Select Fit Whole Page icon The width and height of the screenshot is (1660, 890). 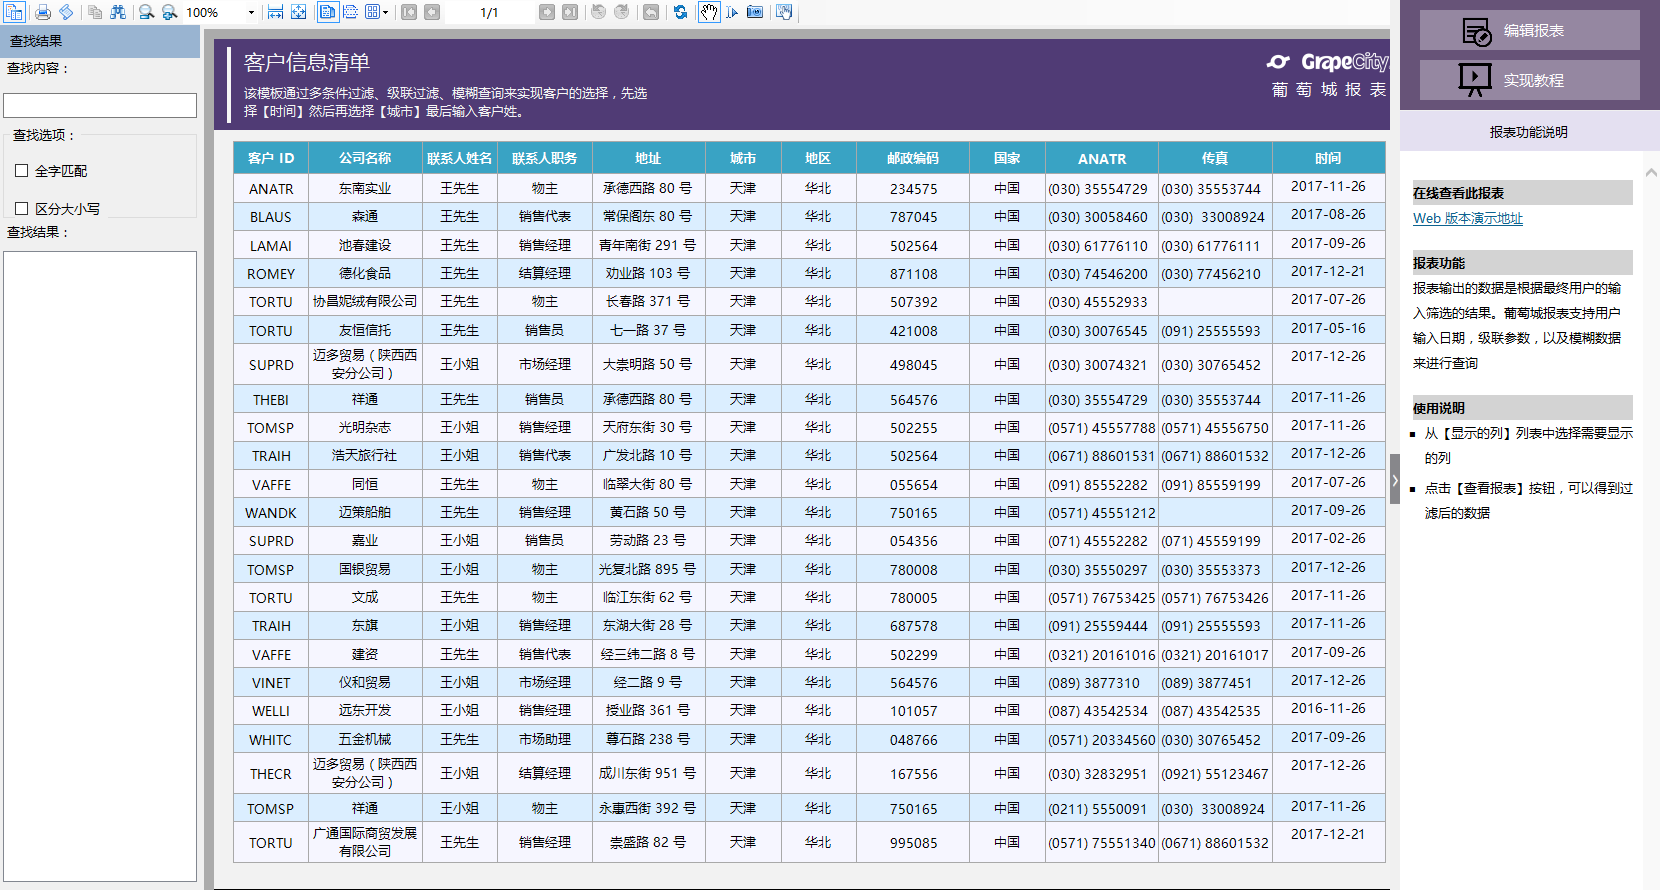(299, 12)
